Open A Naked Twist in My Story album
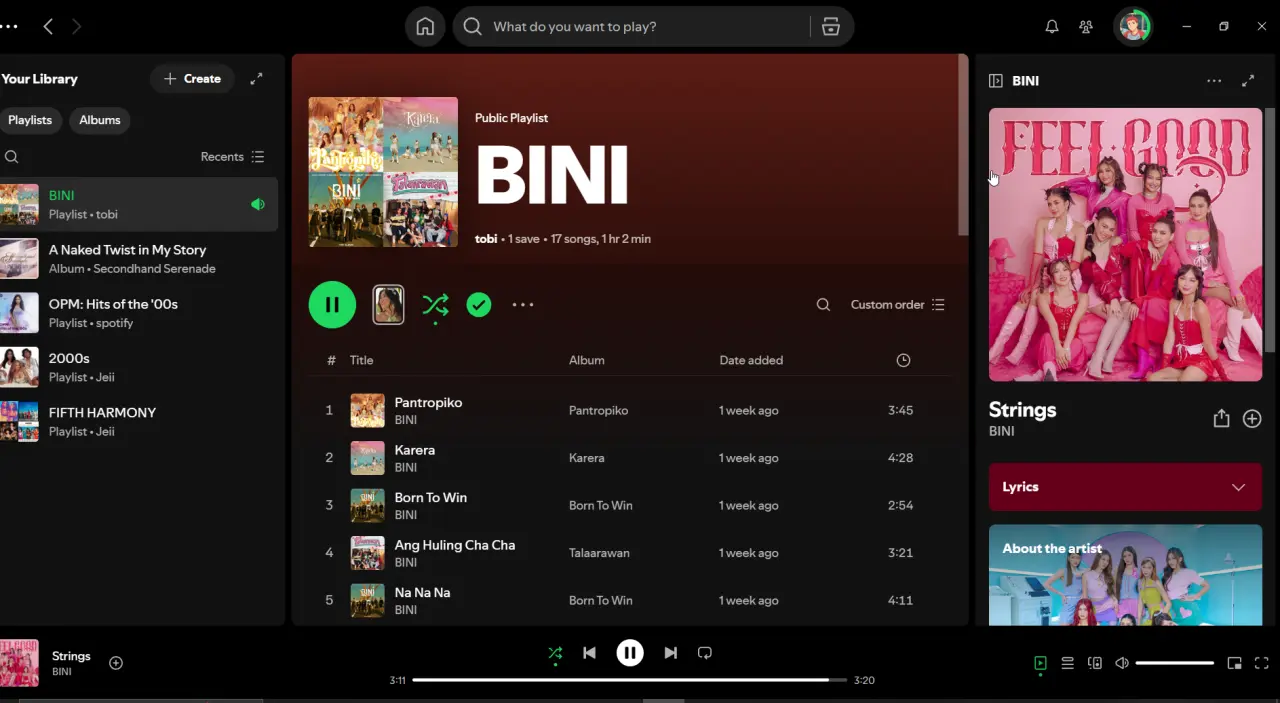The width and height of the screenshot is (1280, 703). [139, 259]
